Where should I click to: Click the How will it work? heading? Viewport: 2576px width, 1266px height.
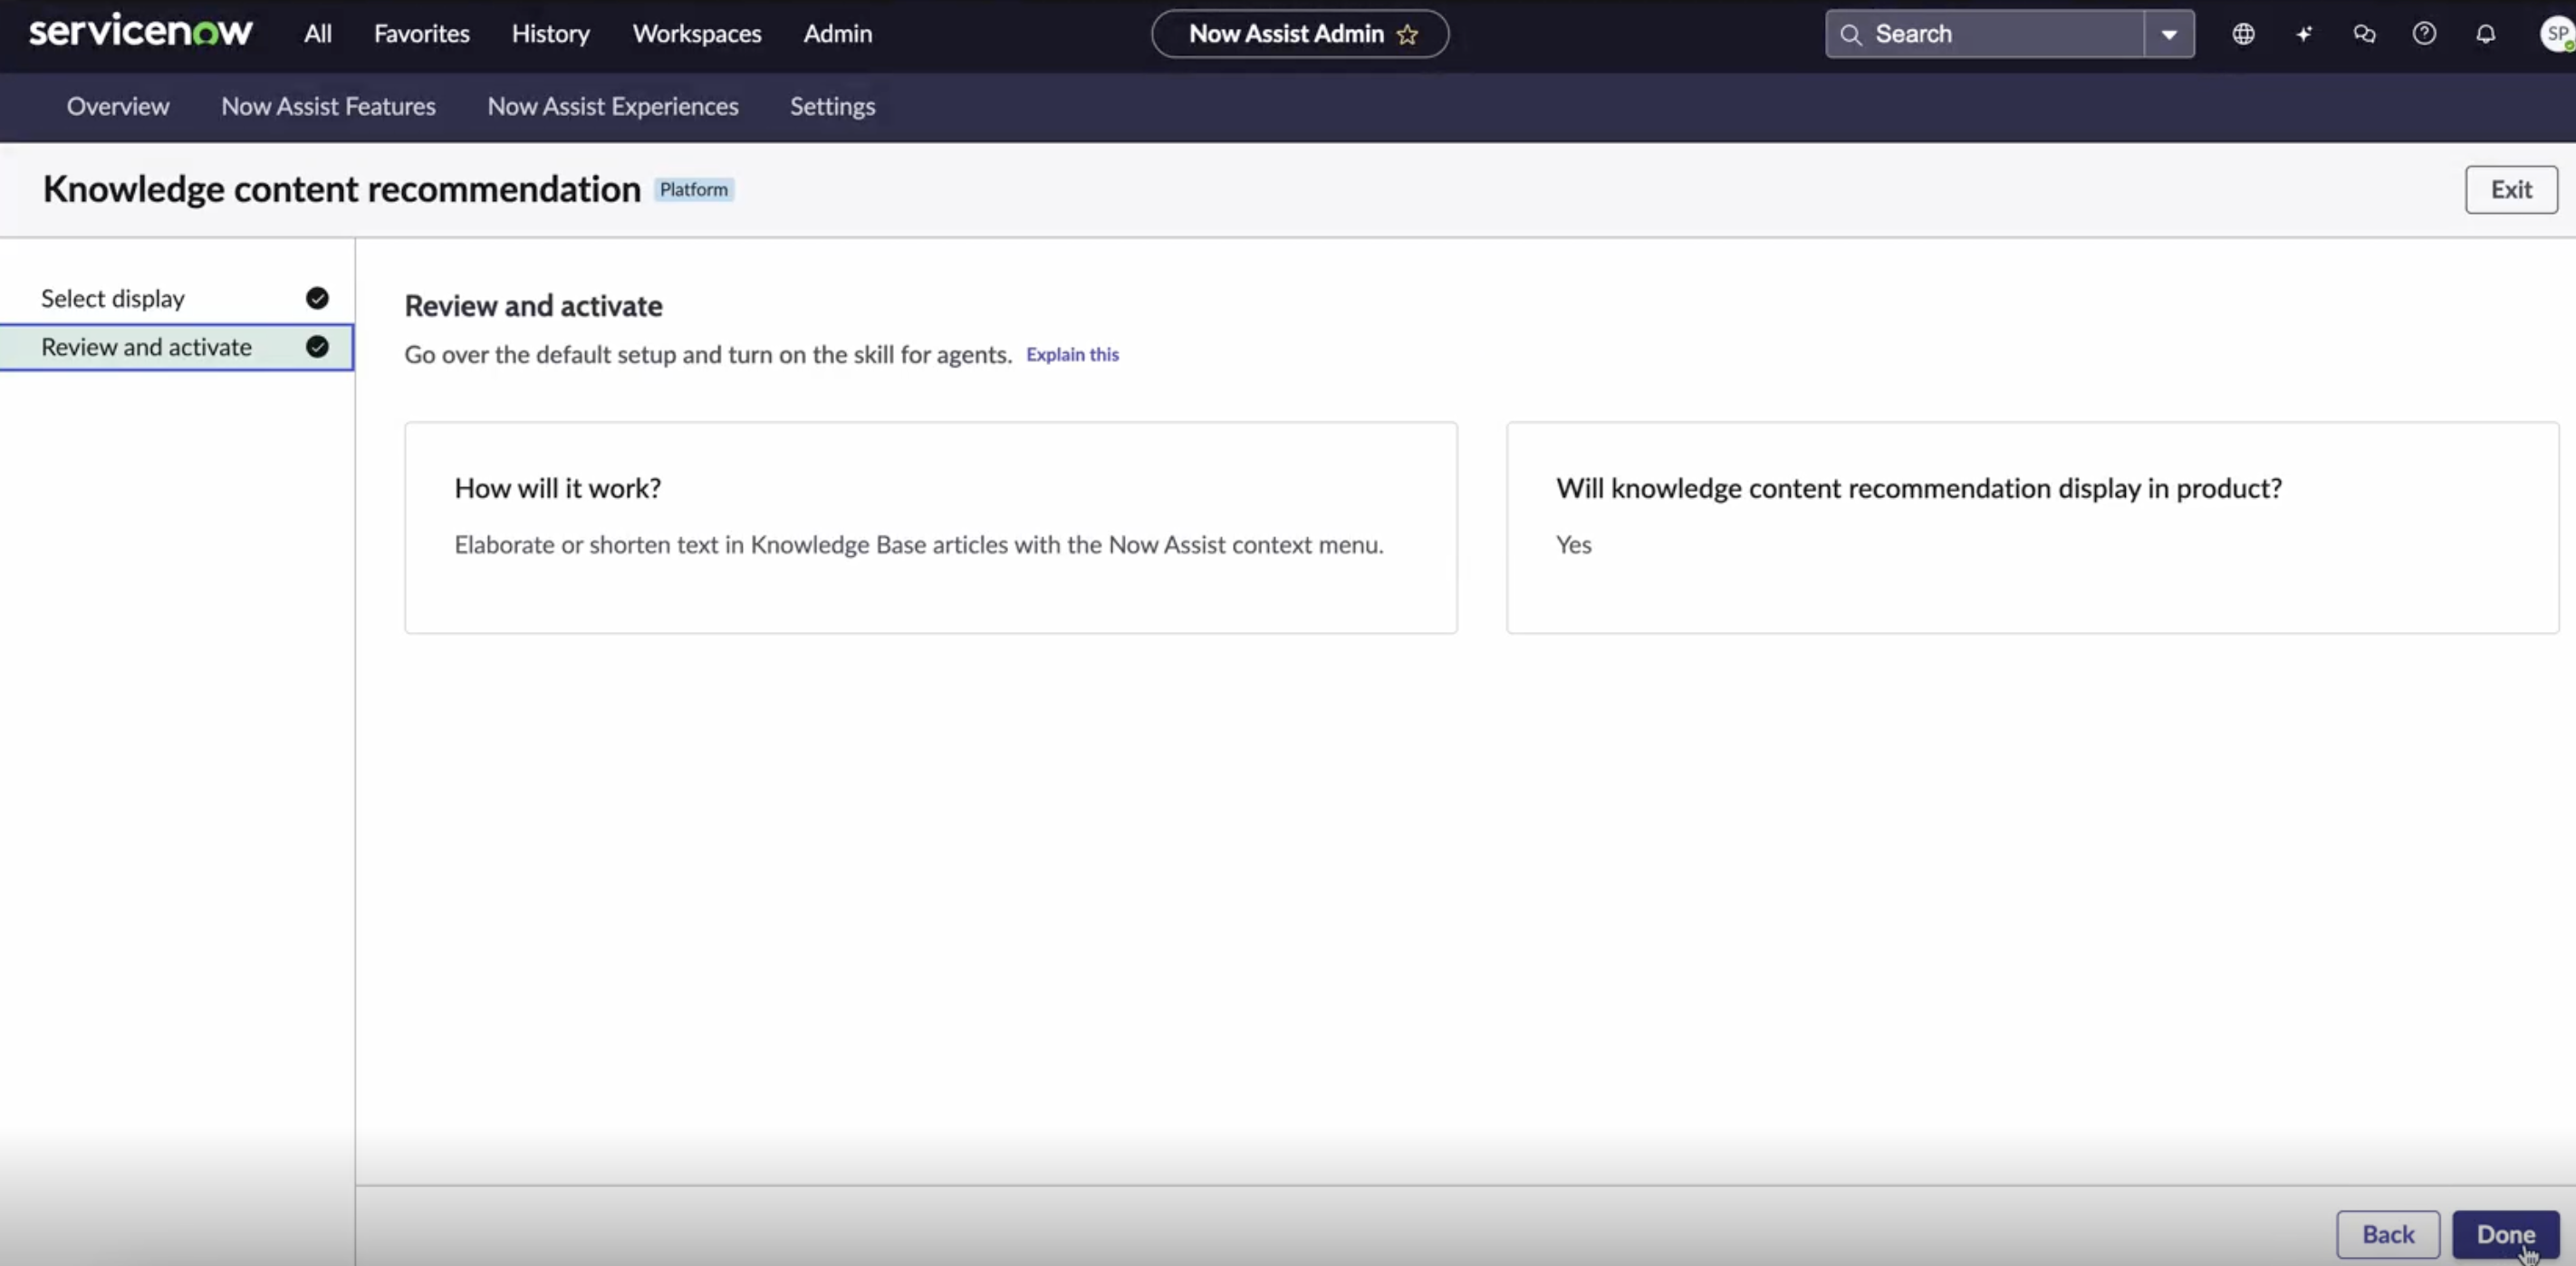click(558, 488)
